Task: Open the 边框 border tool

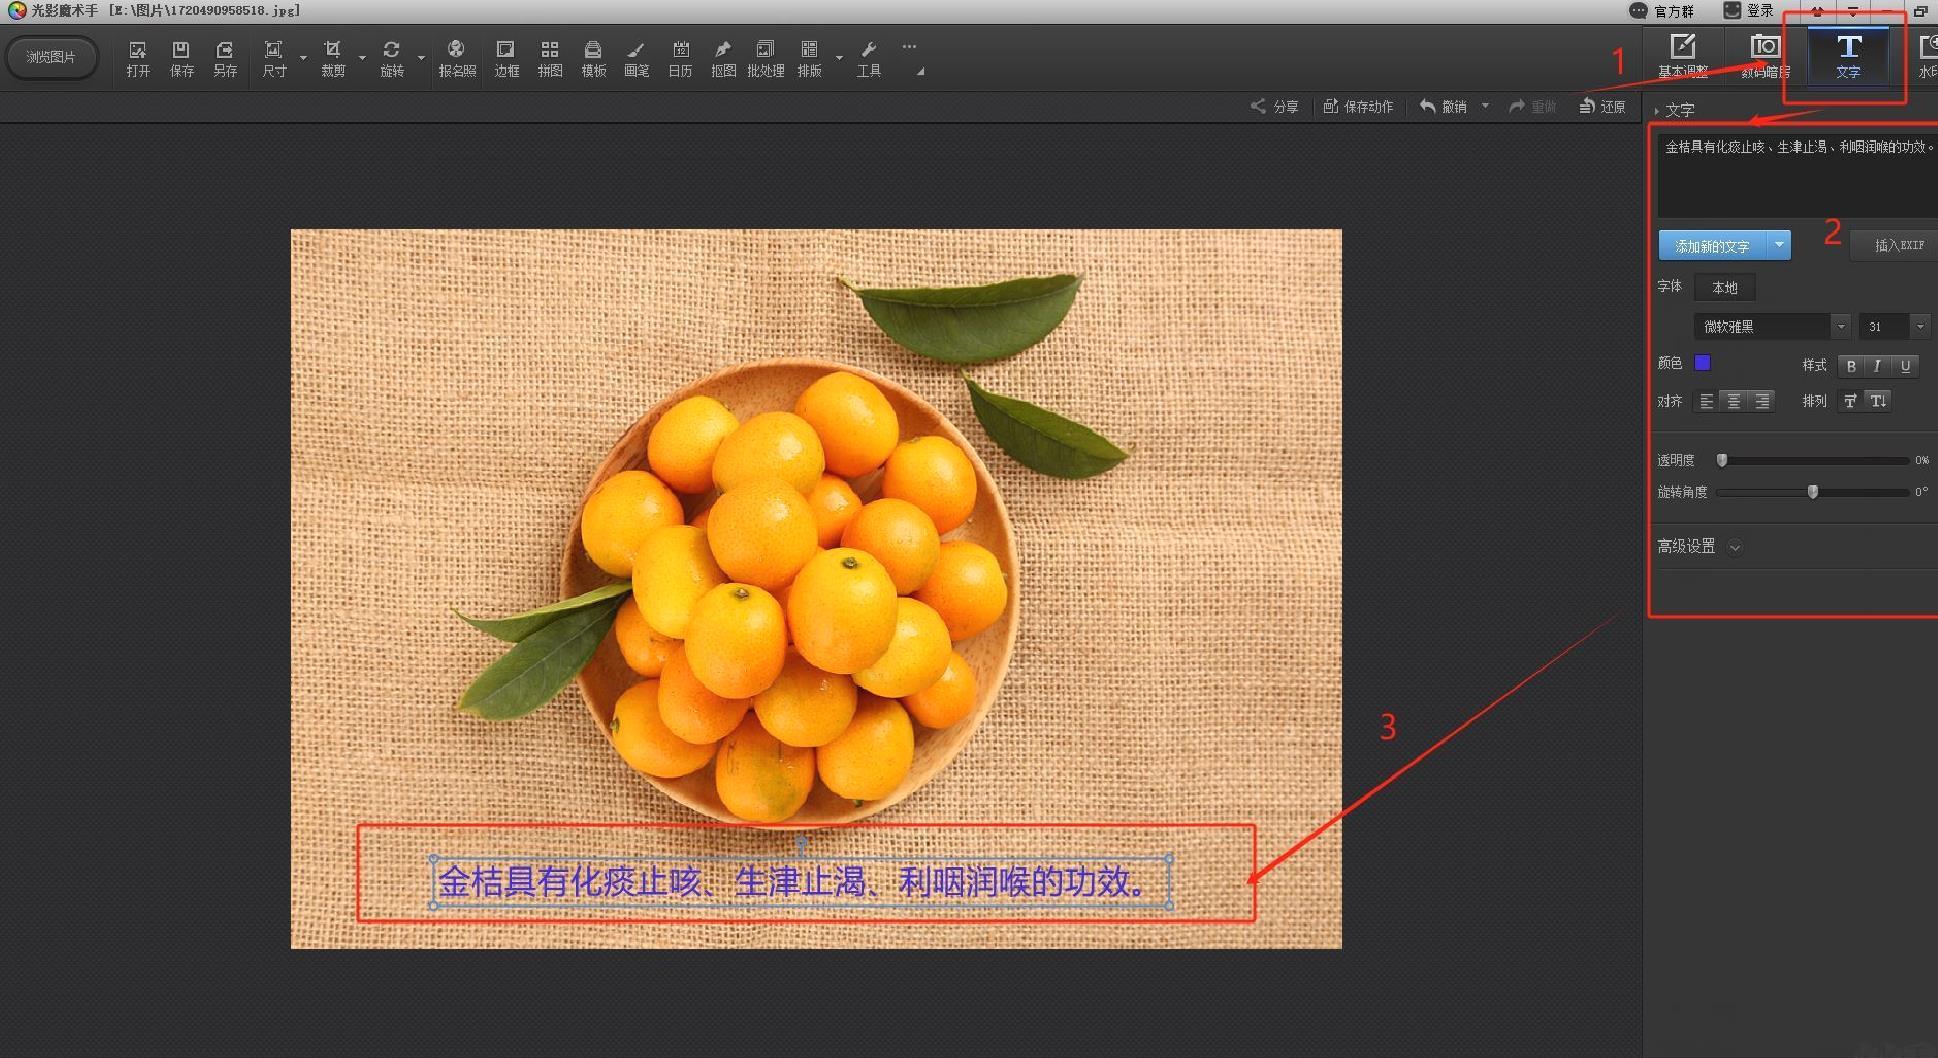Action: pyautogui.click(x=506, y=59)
